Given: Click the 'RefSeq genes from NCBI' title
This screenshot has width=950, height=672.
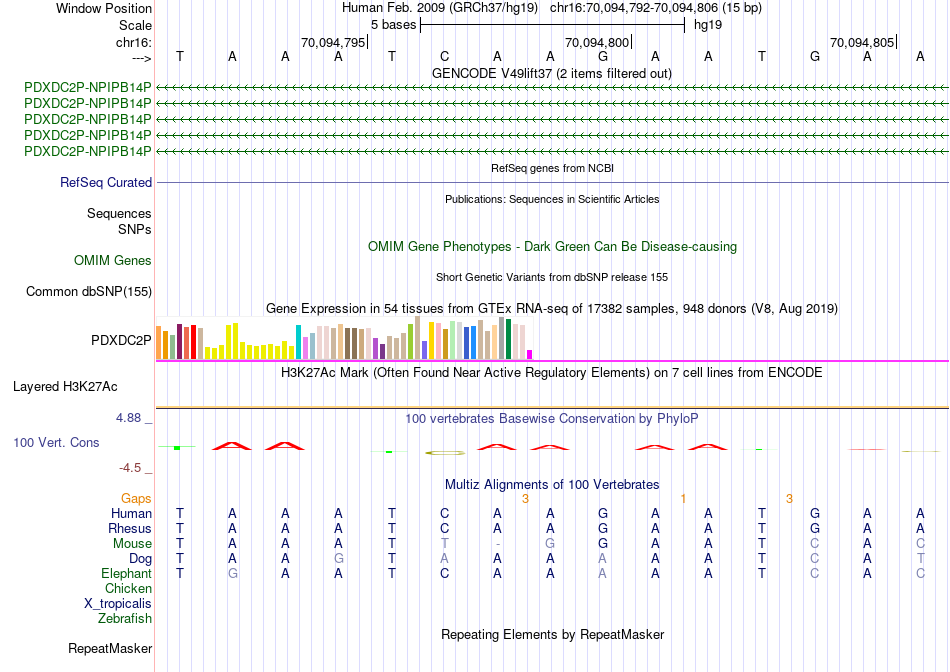Looking at the screenshot, I should (x=553, y=168).
